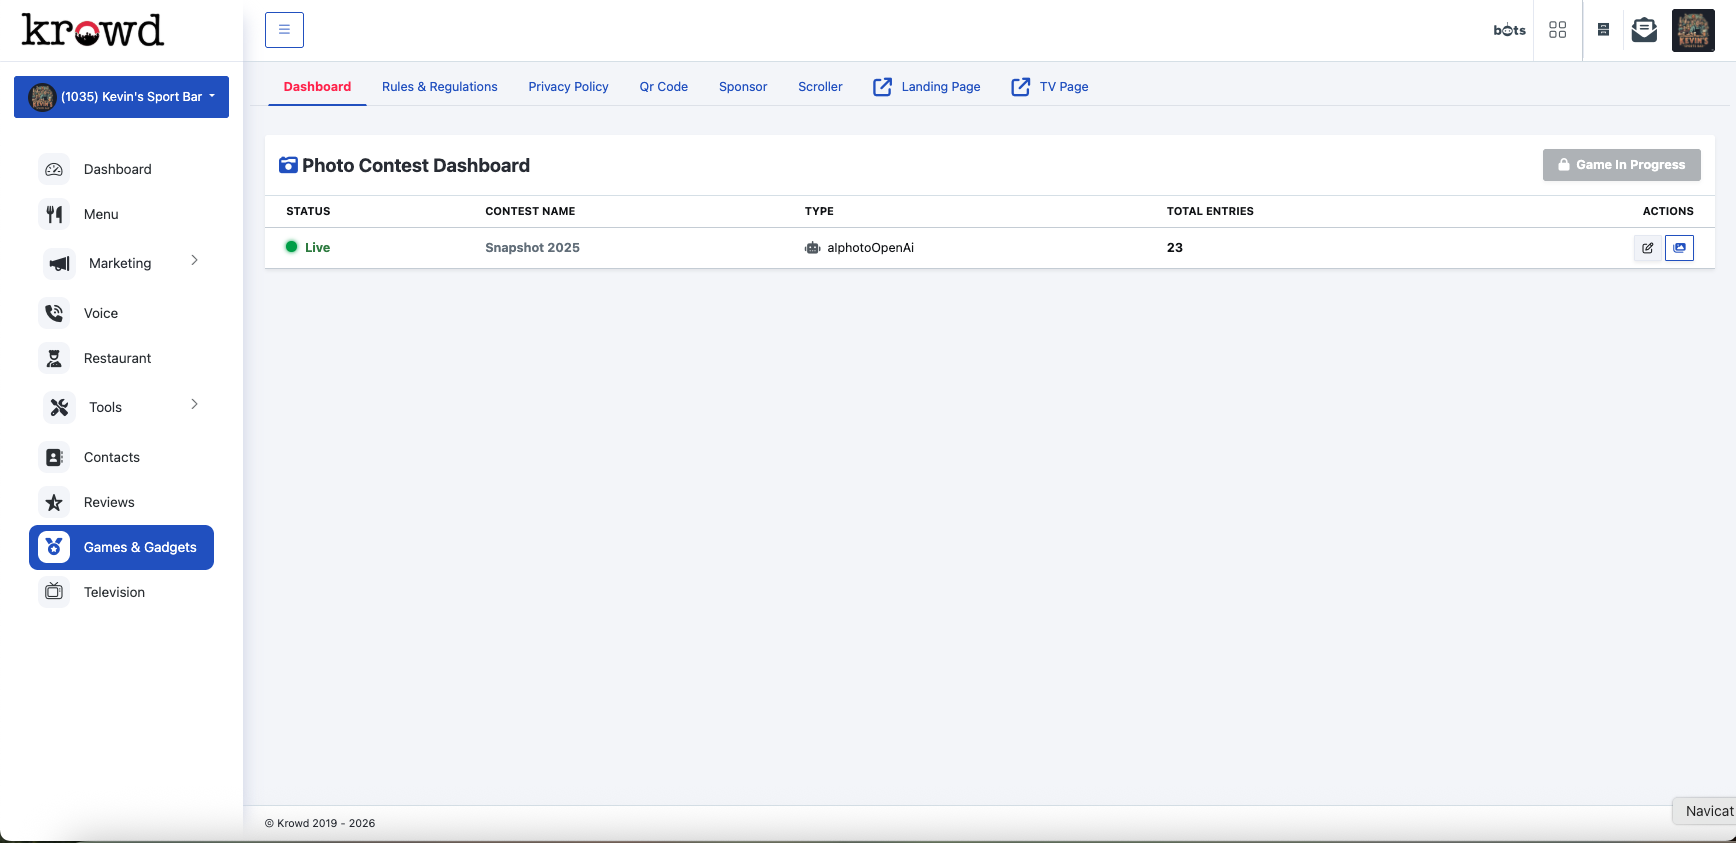Screen dimensions: 1736x843
Task: Toggle sidebar with the hamburger button
Action: [284, 30]
